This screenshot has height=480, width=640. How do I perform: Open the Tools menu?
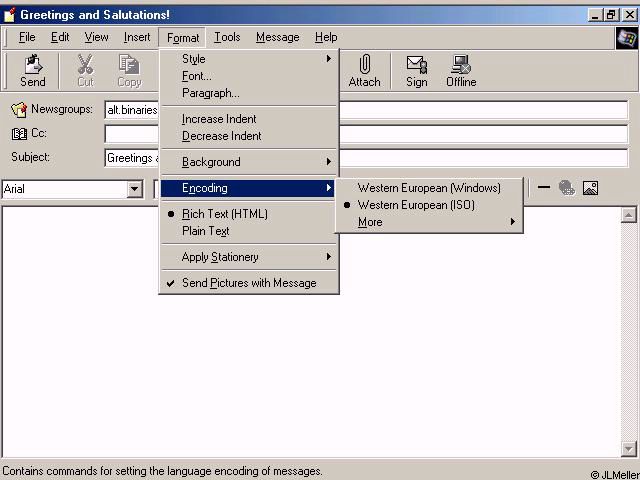click(227, 37)
